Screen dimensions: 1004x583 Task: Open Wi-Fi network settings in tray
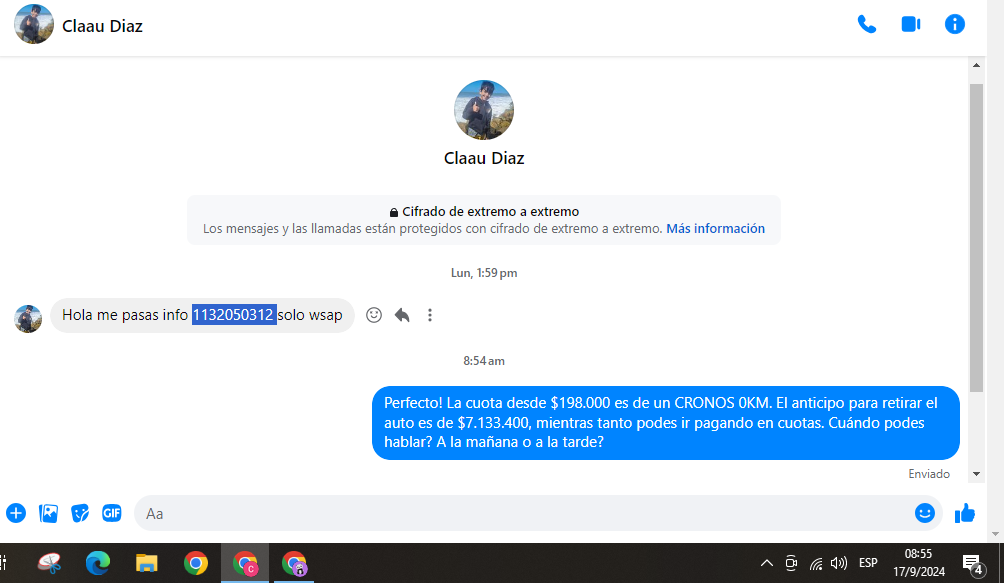[x=816, y=563]
